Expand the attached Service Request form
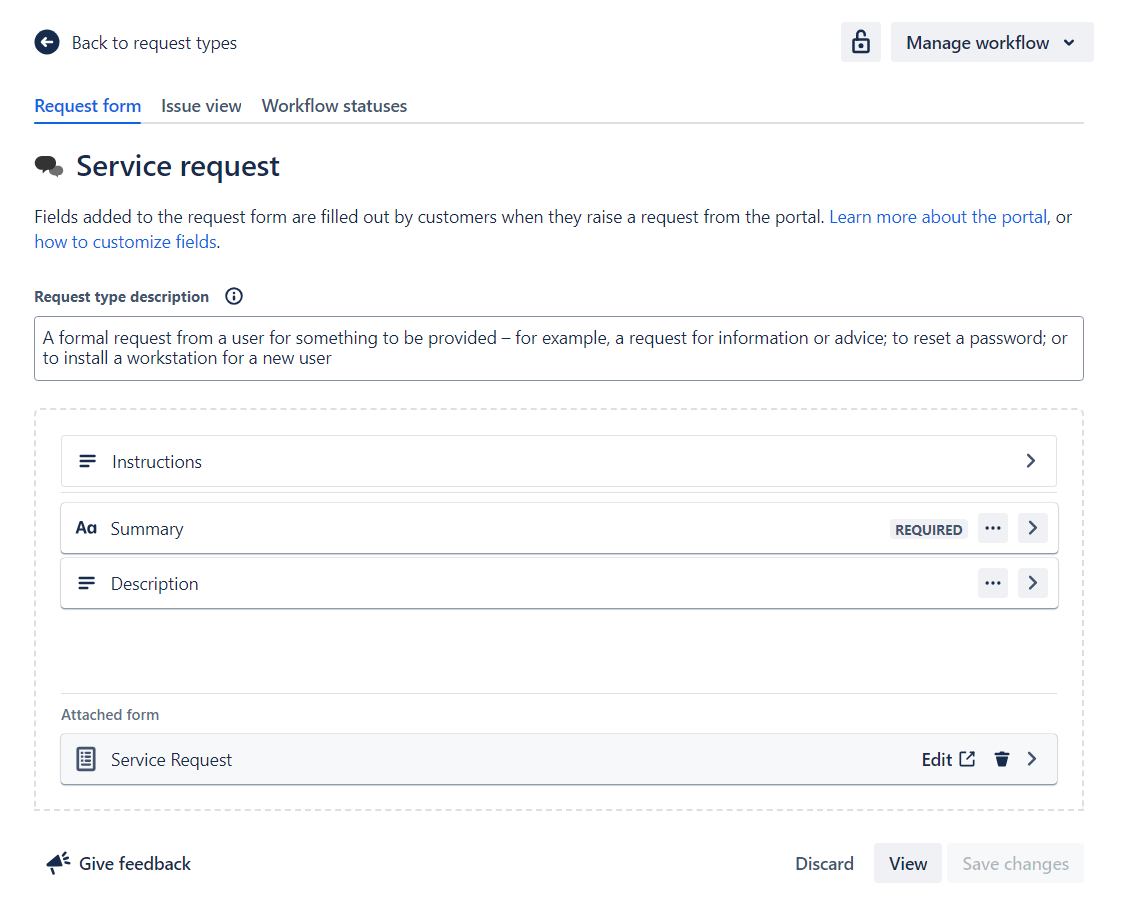The width and height of the screenshot is (1132, 904). (1031, 759)
